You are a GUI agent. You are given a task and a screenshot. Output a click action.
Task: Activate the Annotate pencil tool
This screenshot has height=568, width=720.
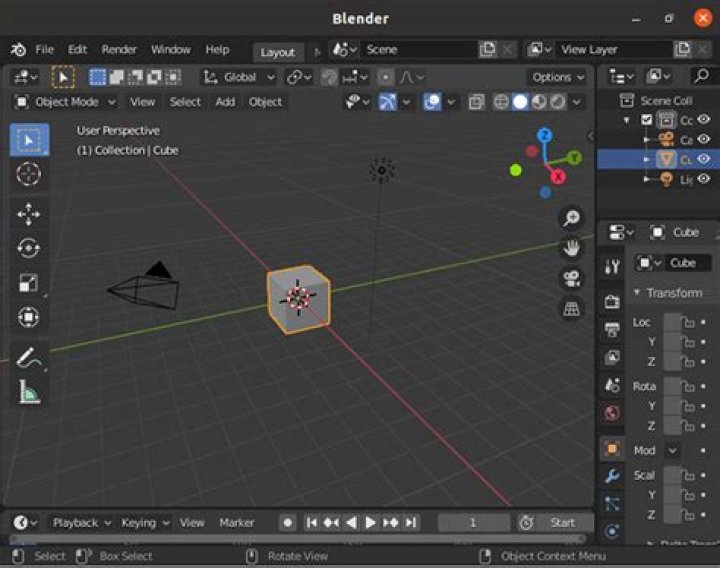coord(28,357)
